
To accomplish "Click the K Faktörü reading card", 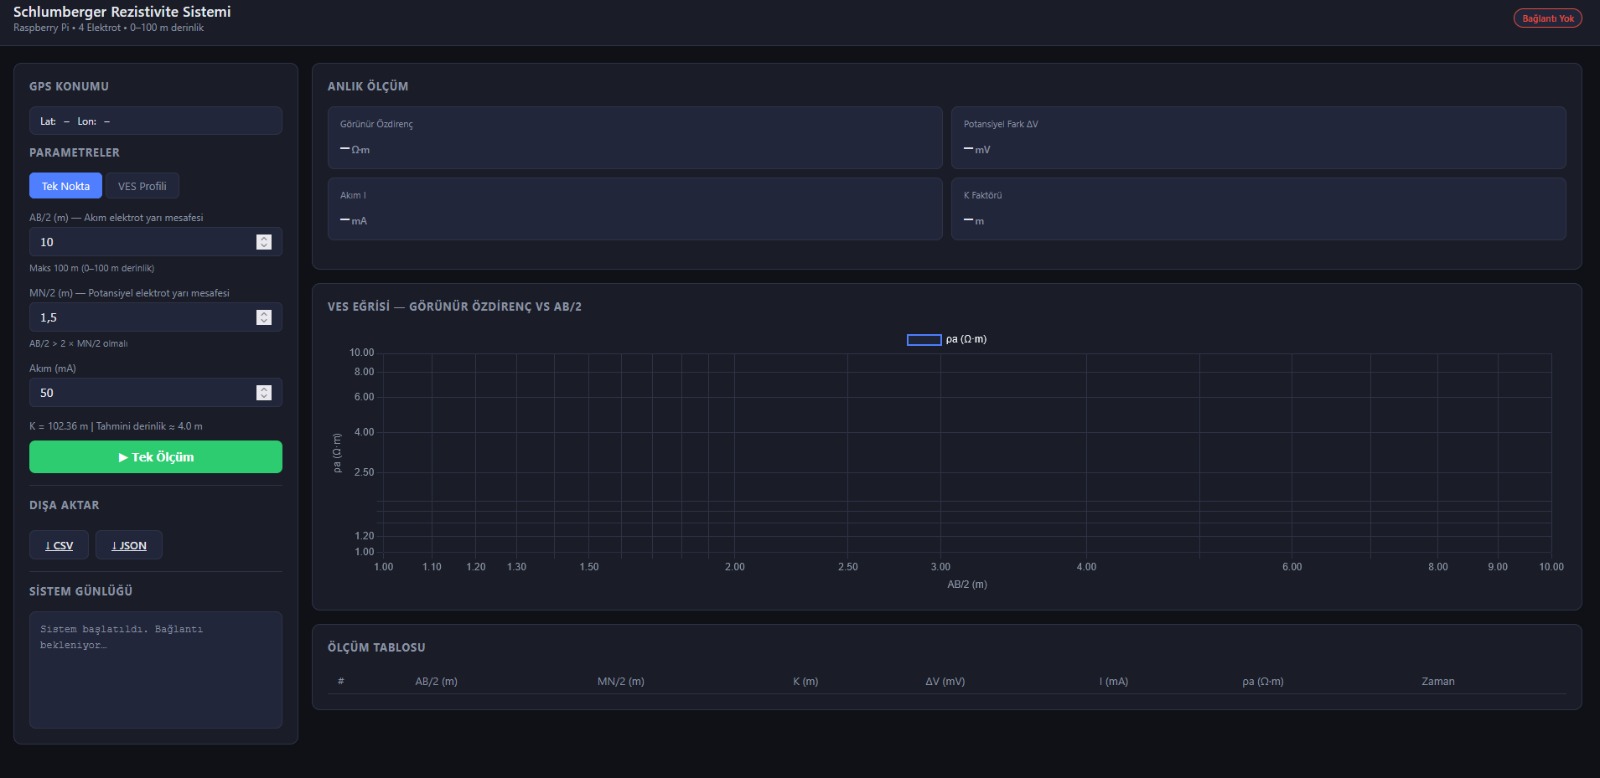I will point(1258,209).
